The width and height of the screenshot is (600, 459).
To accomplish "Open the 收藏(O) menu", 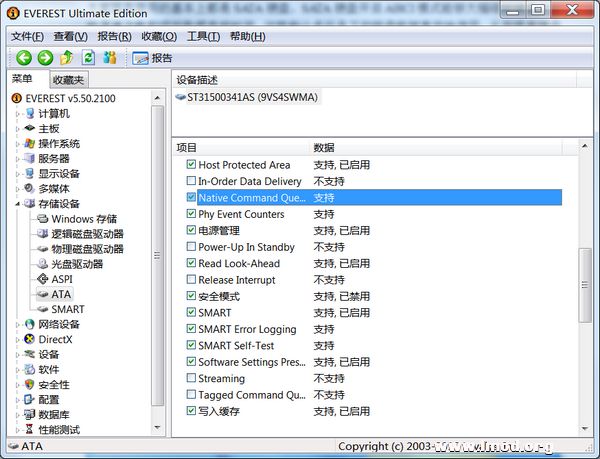I will pos(159,37).
